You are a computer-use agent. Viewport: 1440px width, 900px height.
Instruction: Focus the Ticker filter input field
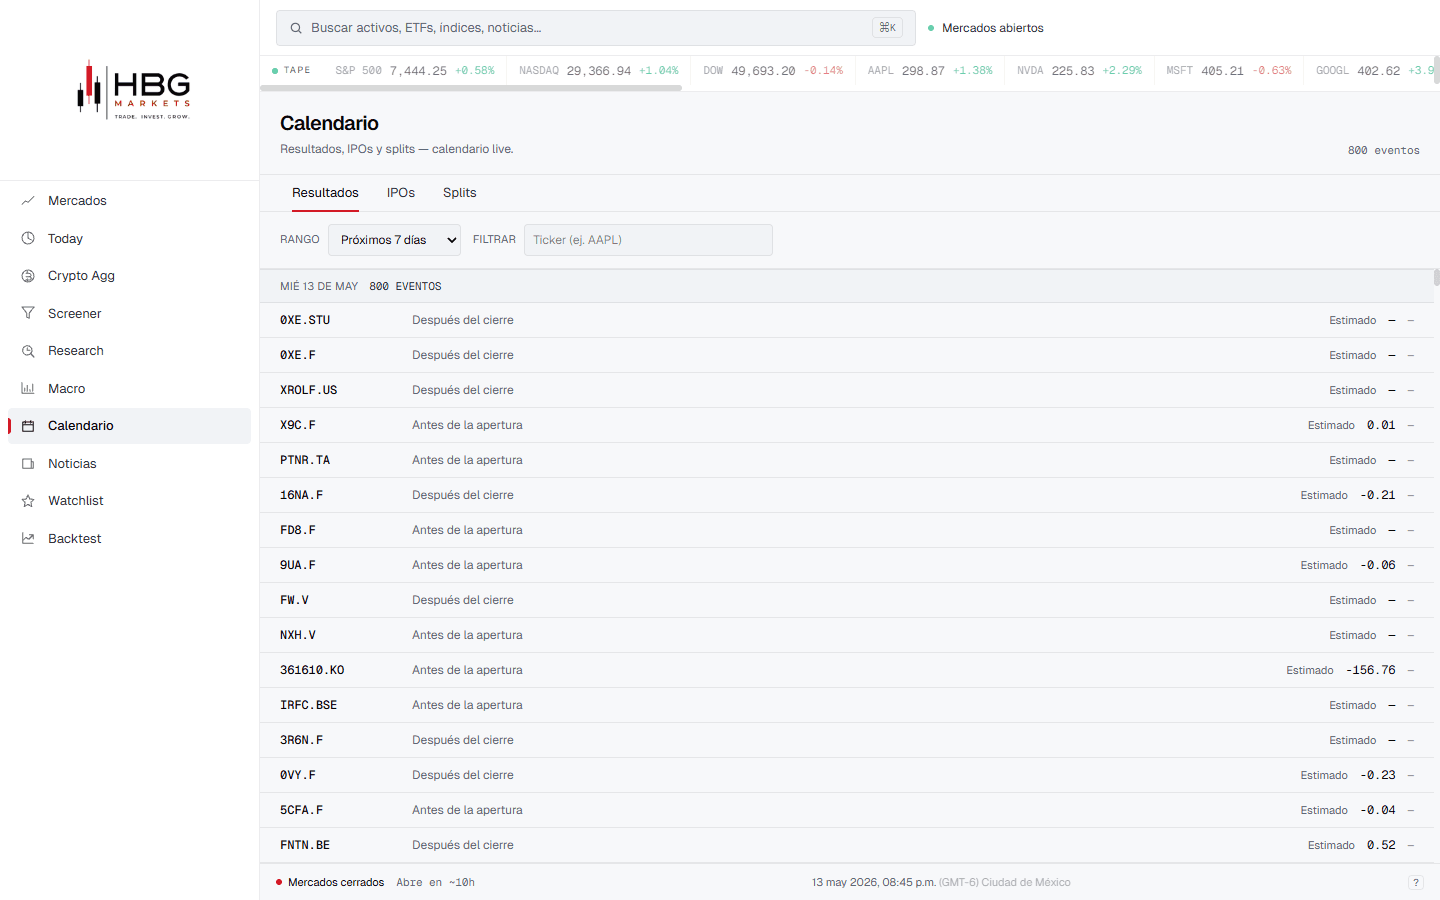point(648,240)
